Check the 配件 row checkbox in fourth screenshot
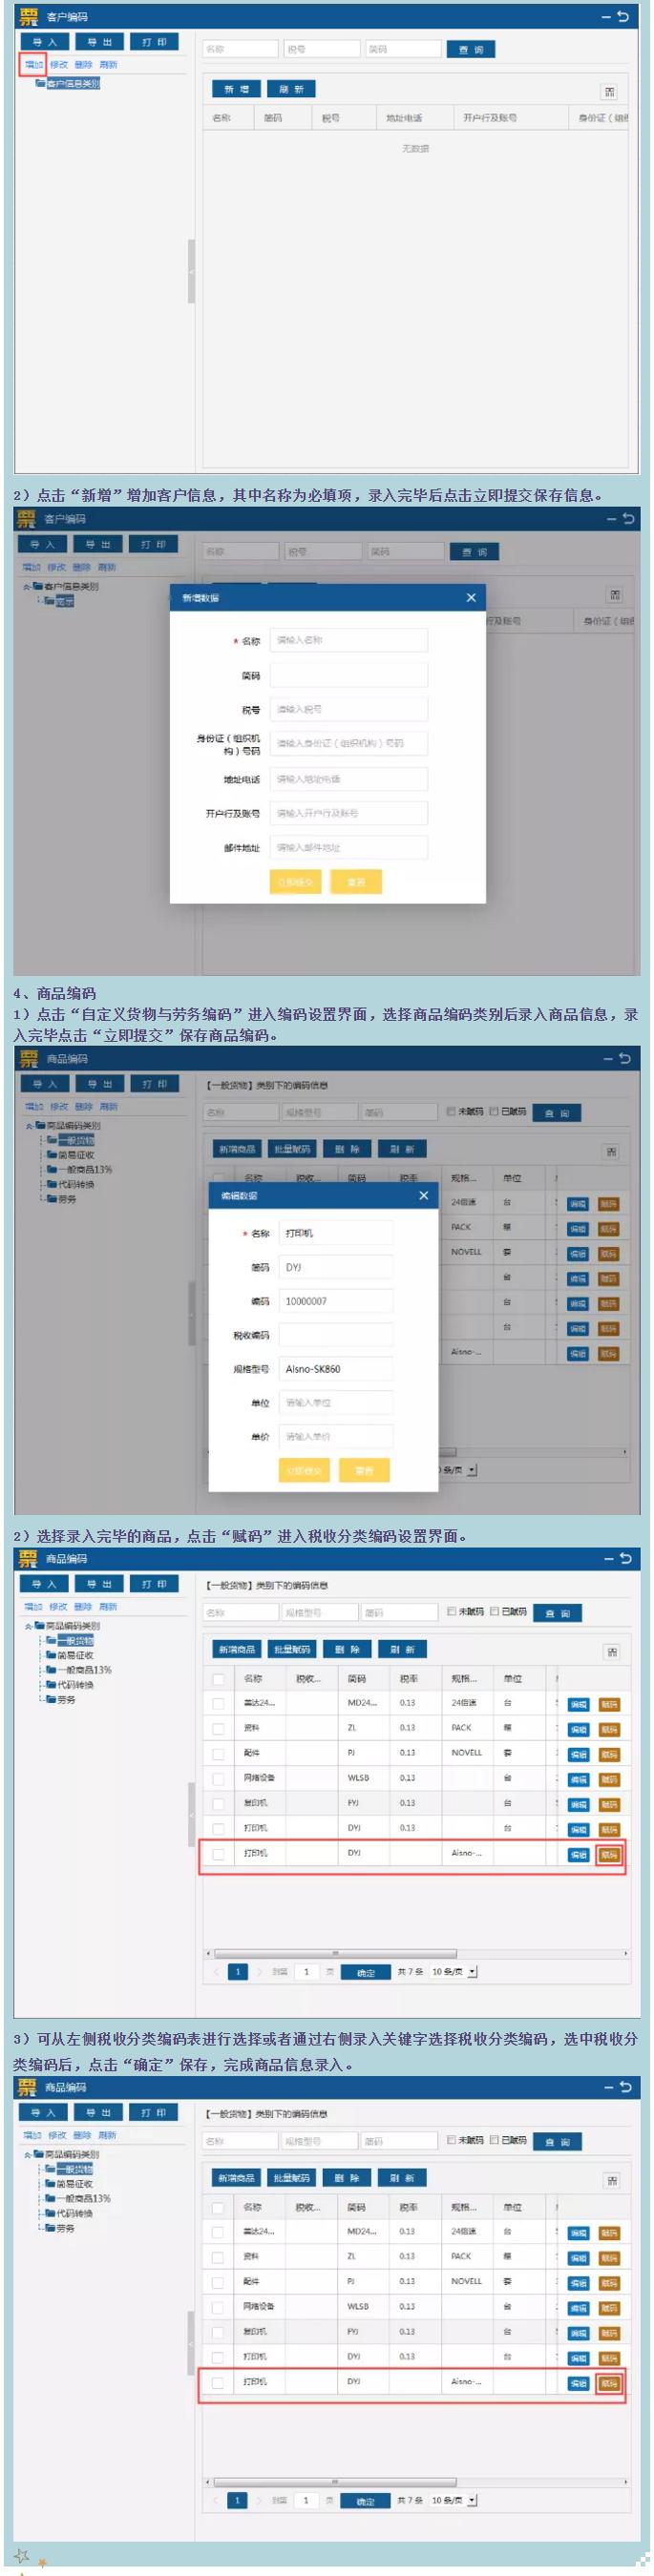 218,1753
